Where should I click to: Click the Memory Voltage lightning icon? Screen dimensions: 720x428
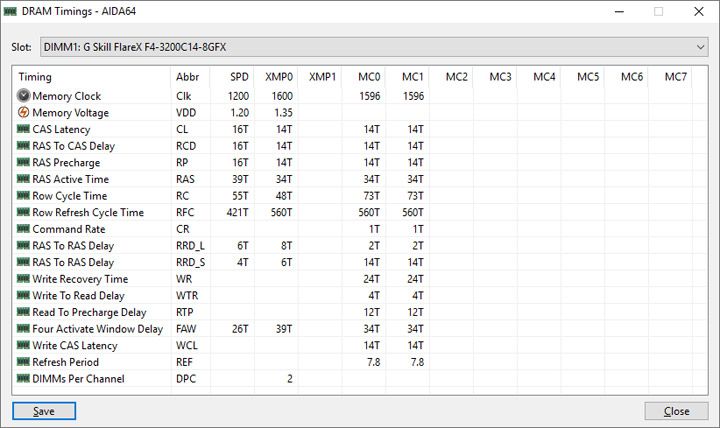[x=23, y=112]
